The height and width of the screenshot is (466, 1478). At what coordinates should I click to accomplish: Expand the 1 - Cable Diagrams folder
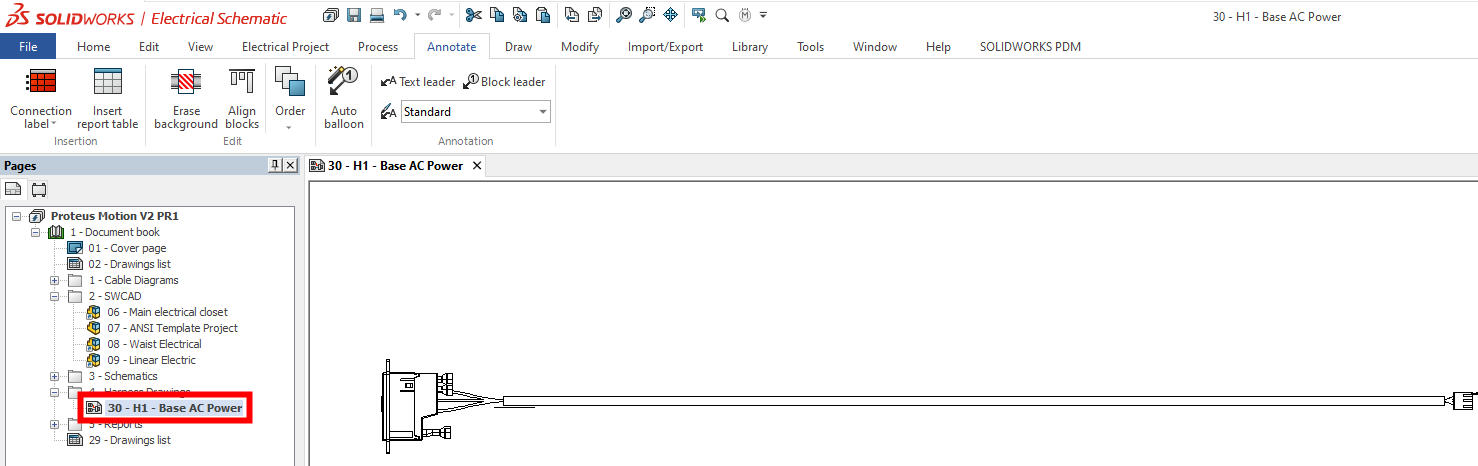55,280
